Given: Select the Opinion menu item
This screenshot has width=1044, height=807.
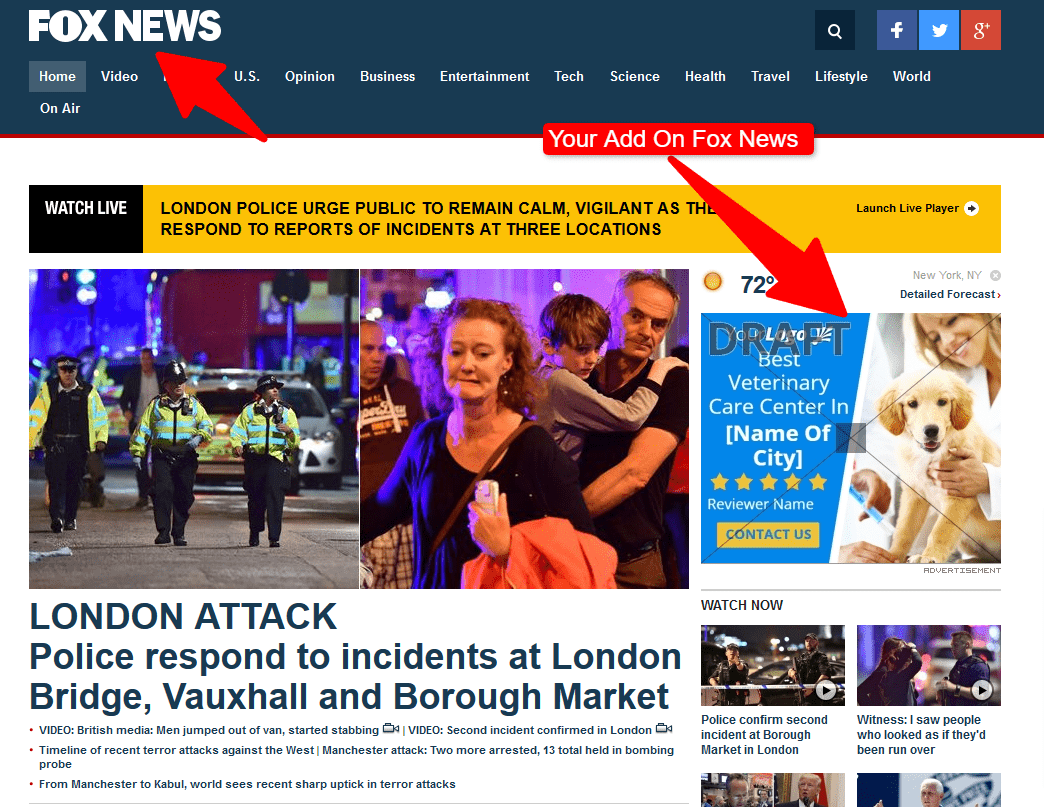Looking at the screenshot, I should (x=309, y=76).
